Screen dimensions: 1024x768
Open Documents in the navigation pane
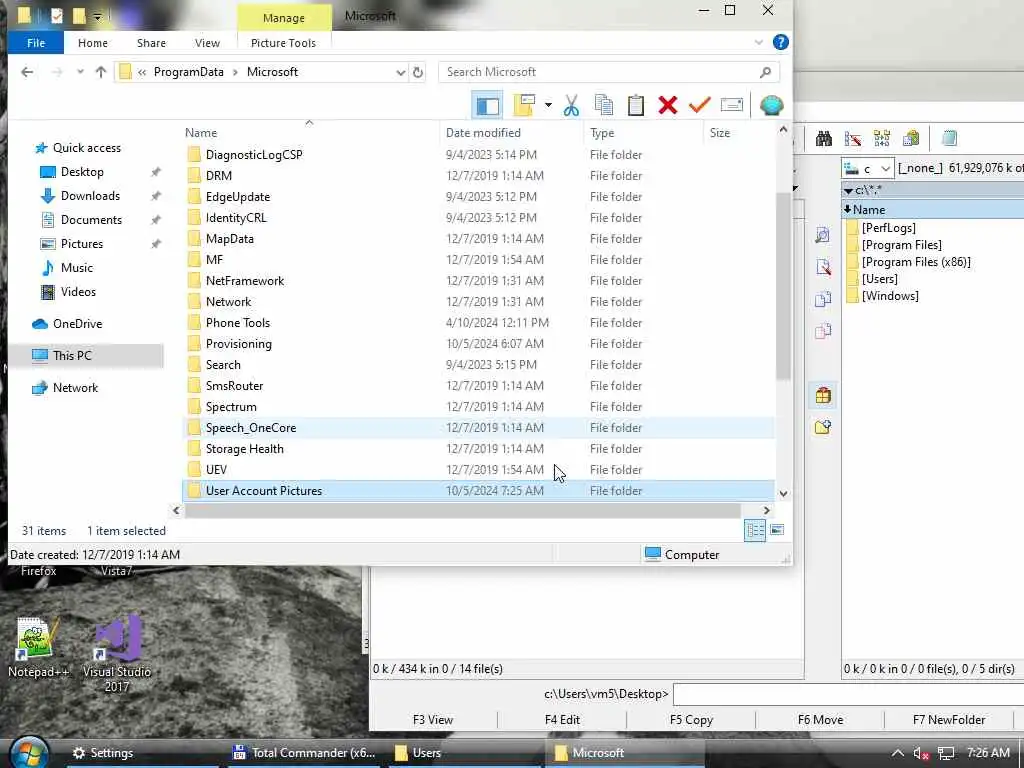coord(91,220)
